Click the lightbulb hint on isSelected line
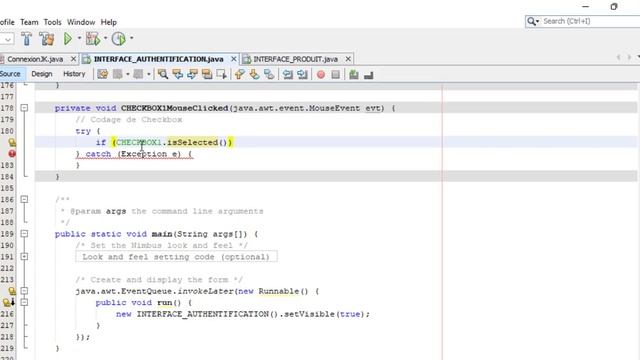640x360 pixels. point(12,142)
